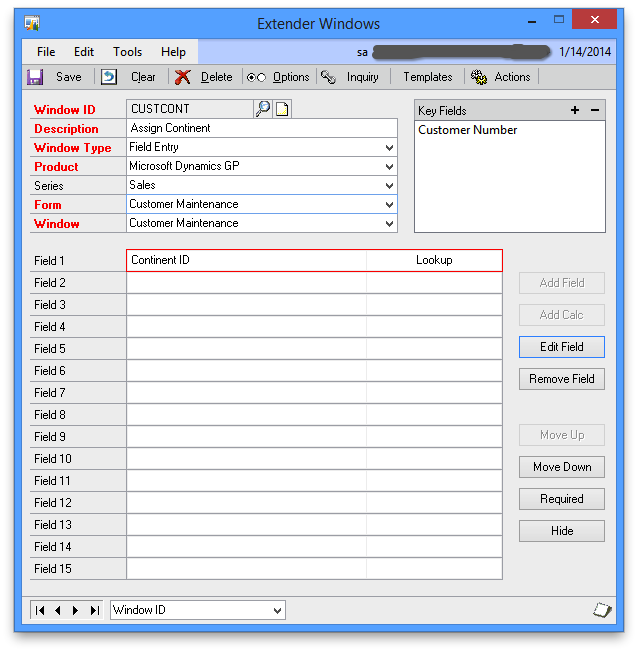638x652 pixels.
Task: Click the Actions gears icon
Action: (479, 77)
